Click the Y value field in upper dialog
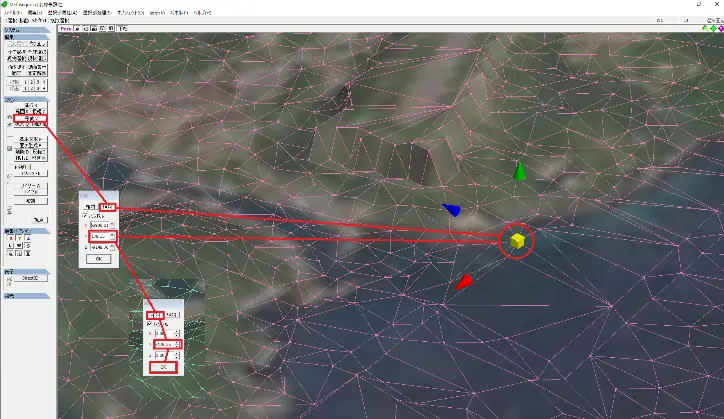Image resolution: width=724 pixels, height=419 pixels. click(x=101, y=237)
